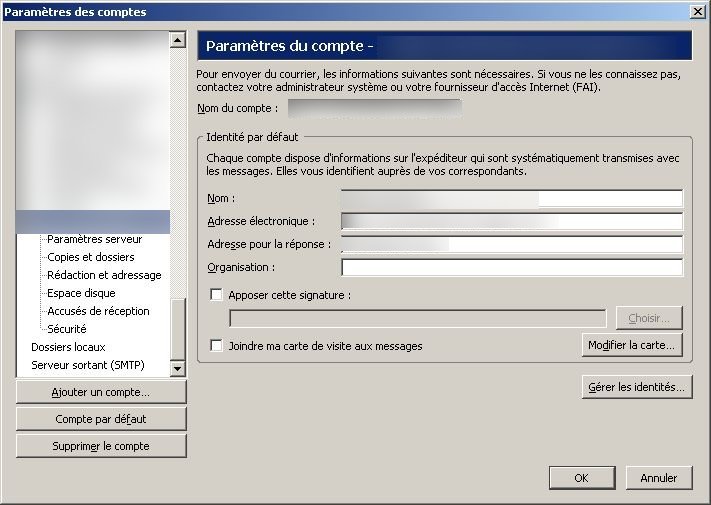Close the Paramètres des comptes dialog
The width and height of the screenshot is (711, 505).
tap(696, 12)
